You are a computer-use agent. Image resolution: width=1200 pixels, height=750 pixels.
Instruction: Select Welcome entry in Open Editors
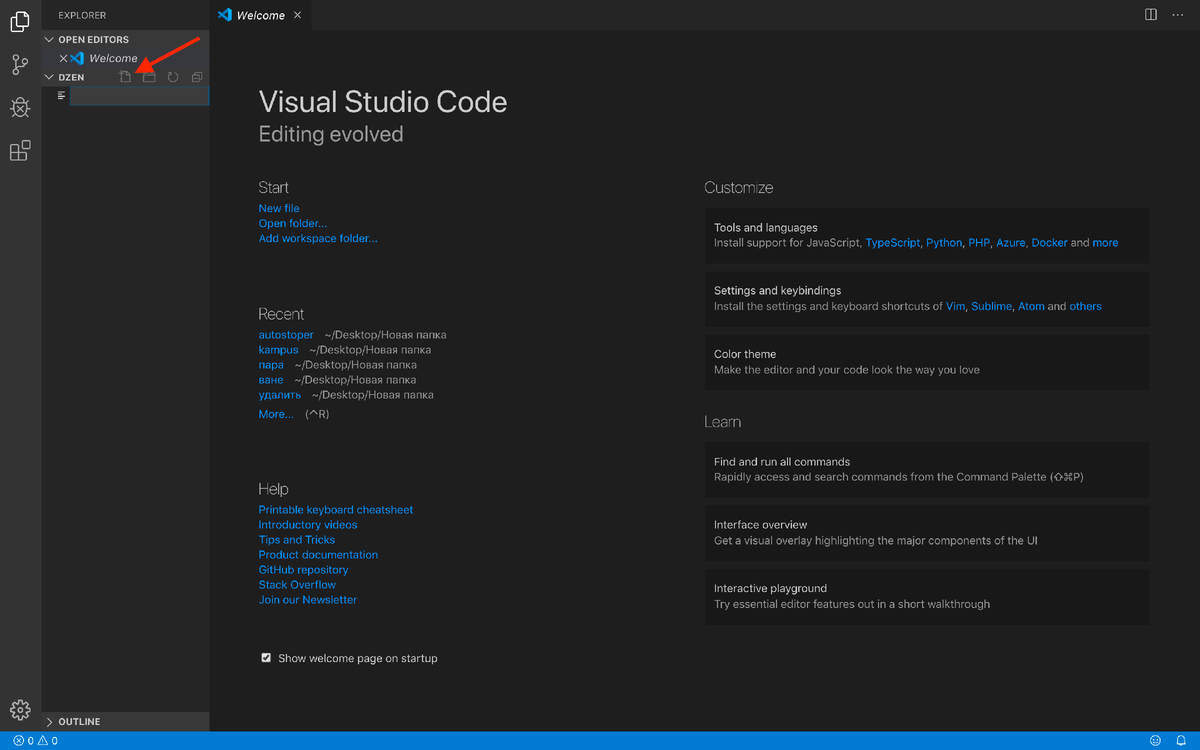125,58
